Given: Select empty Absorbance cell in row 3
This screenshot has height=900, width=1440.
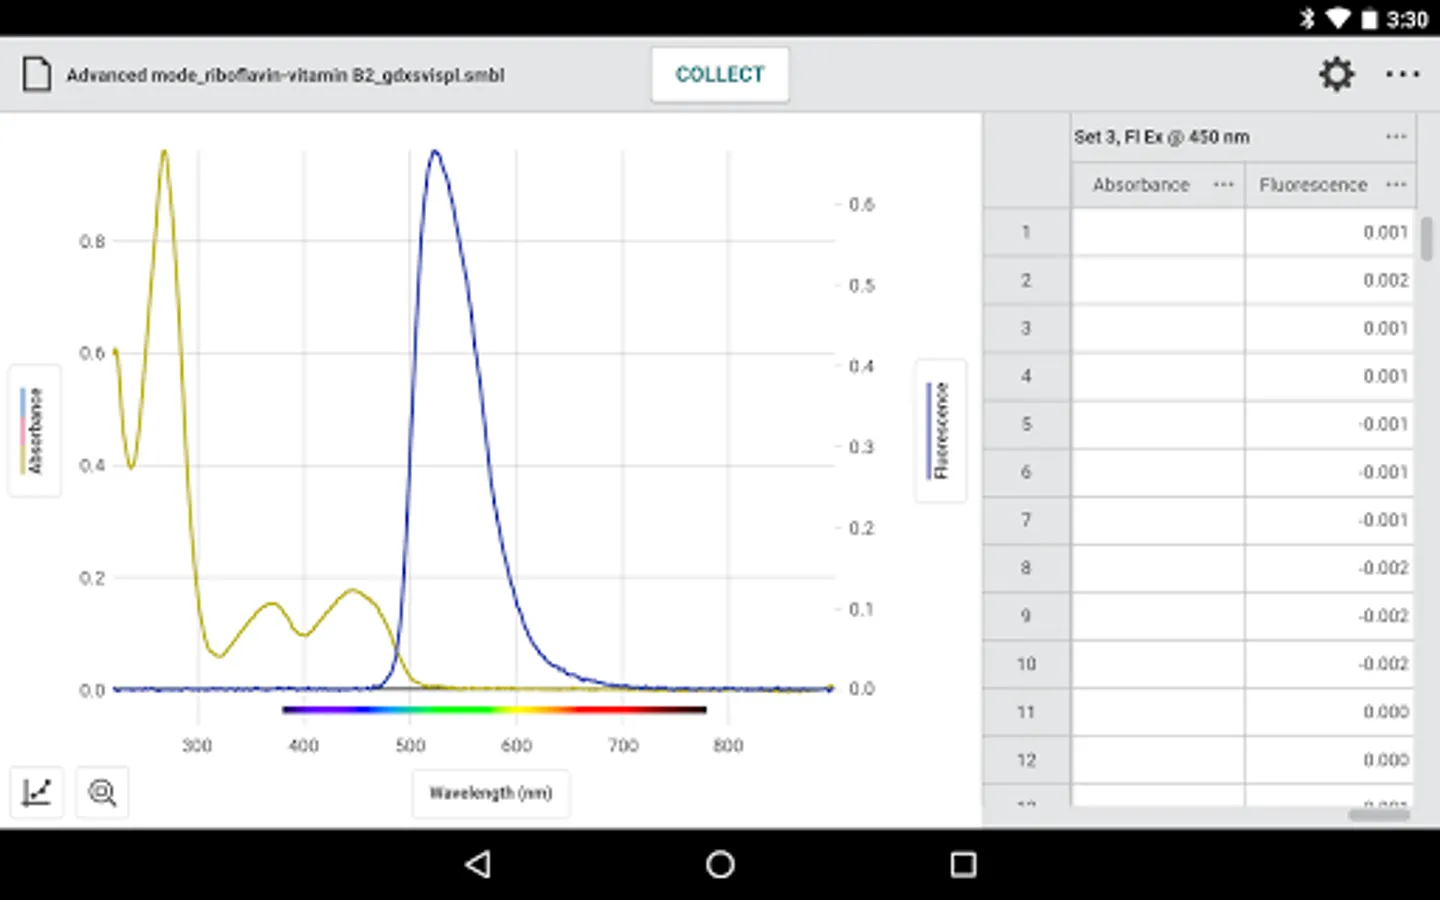Looking at the screenshot, I should click(1158, 328).
